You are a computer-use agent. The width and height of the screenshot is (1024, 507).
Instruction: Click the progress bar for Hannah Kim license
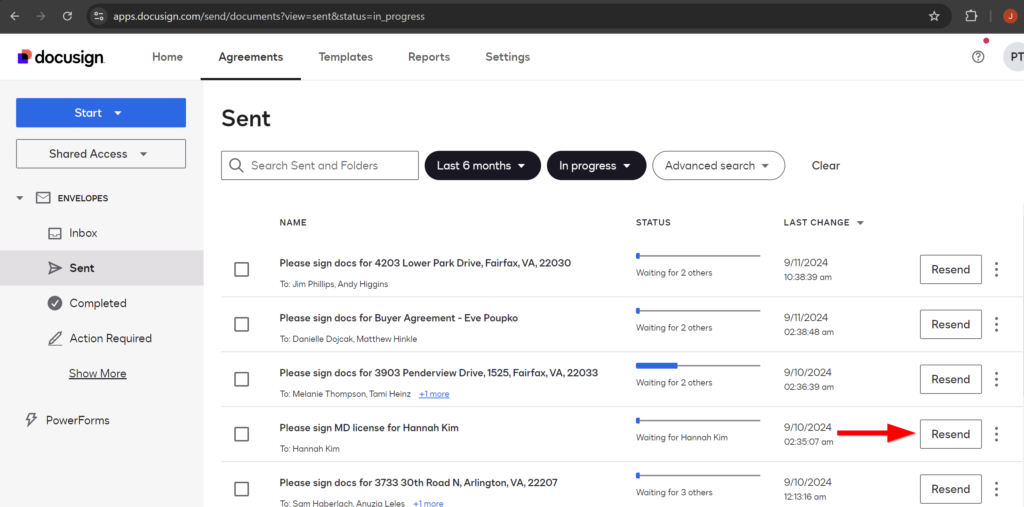click(x=698, y=420)
